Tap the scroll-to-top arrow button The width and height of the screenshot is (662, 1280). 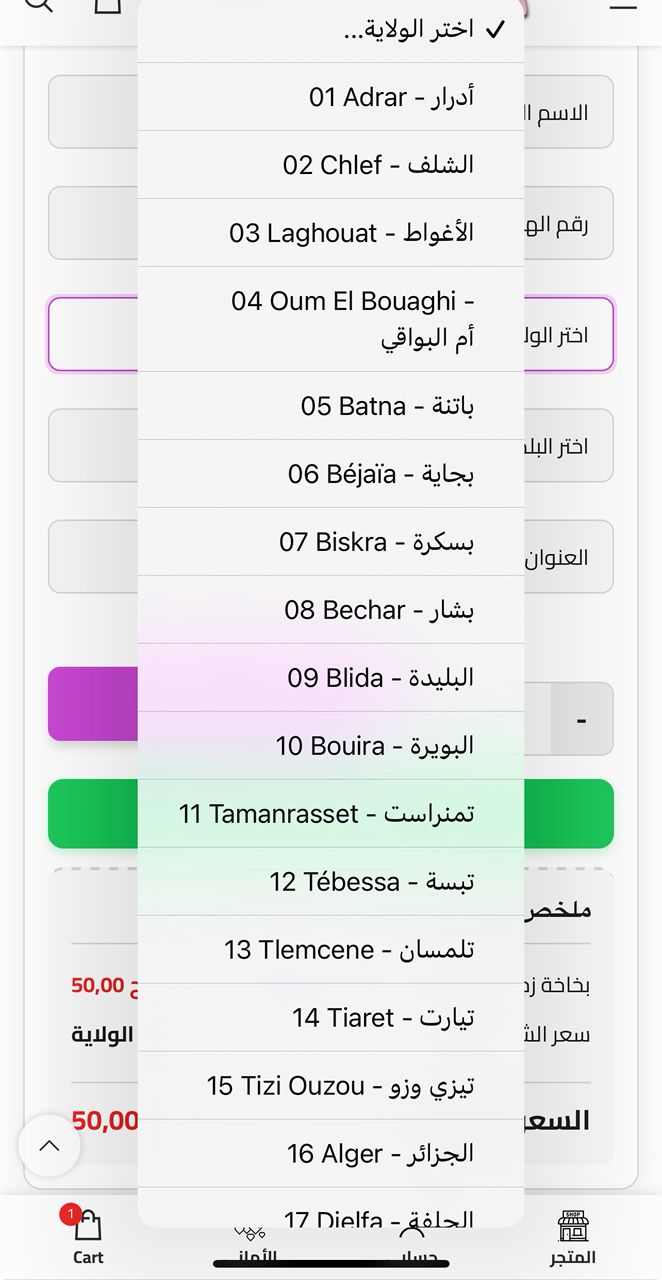[50, 1145]
